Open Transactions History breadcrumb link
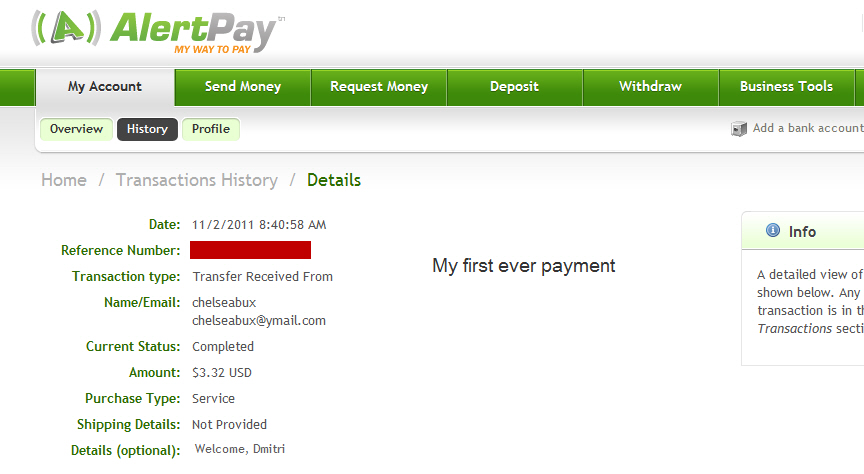 (x=197, y=180)
